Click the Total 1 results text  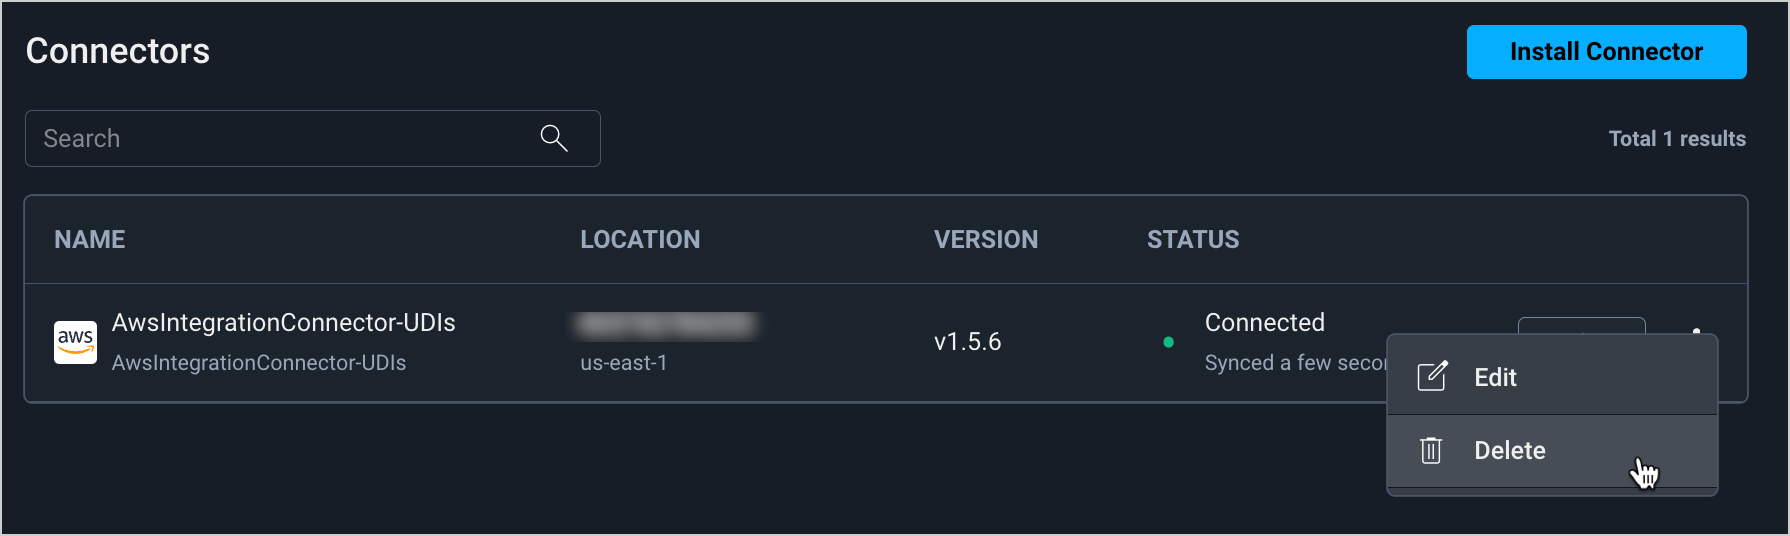[x=1677, y=139]
